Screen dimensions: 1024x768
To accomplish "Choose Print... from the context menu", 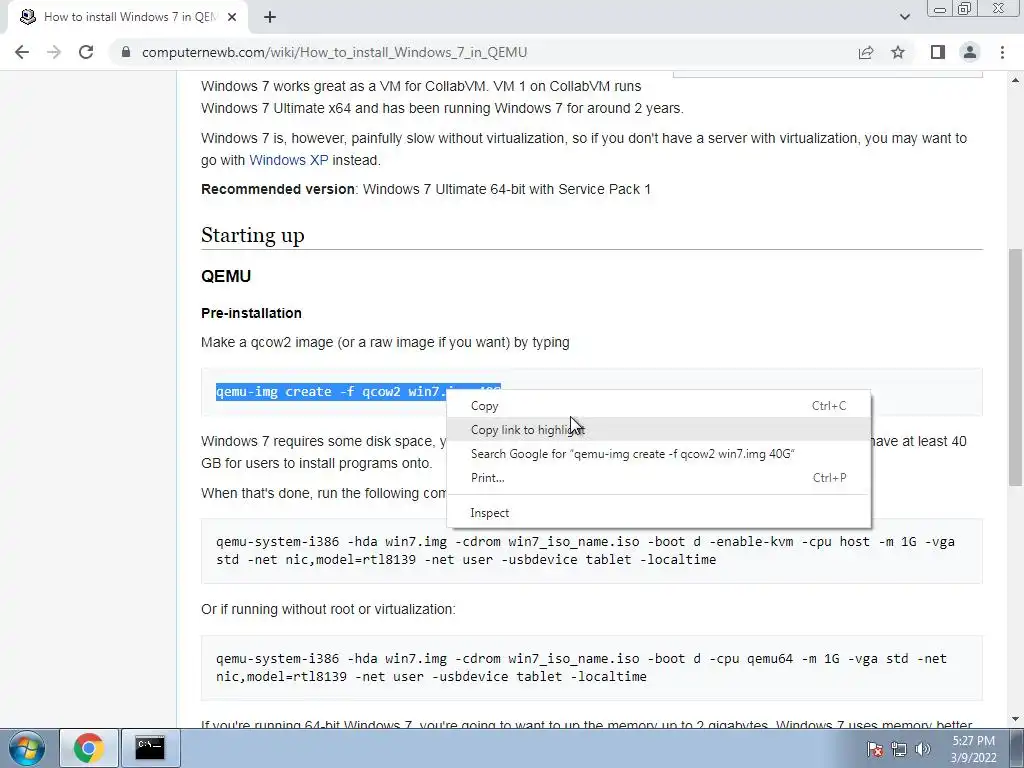I will click(659, 477).
